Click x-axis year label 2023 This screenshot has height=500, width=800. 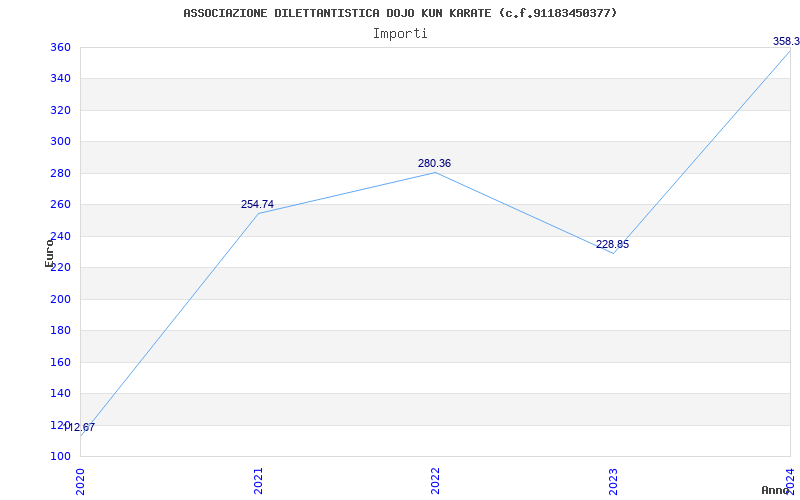pyautogui.click(x=613, y=481)
